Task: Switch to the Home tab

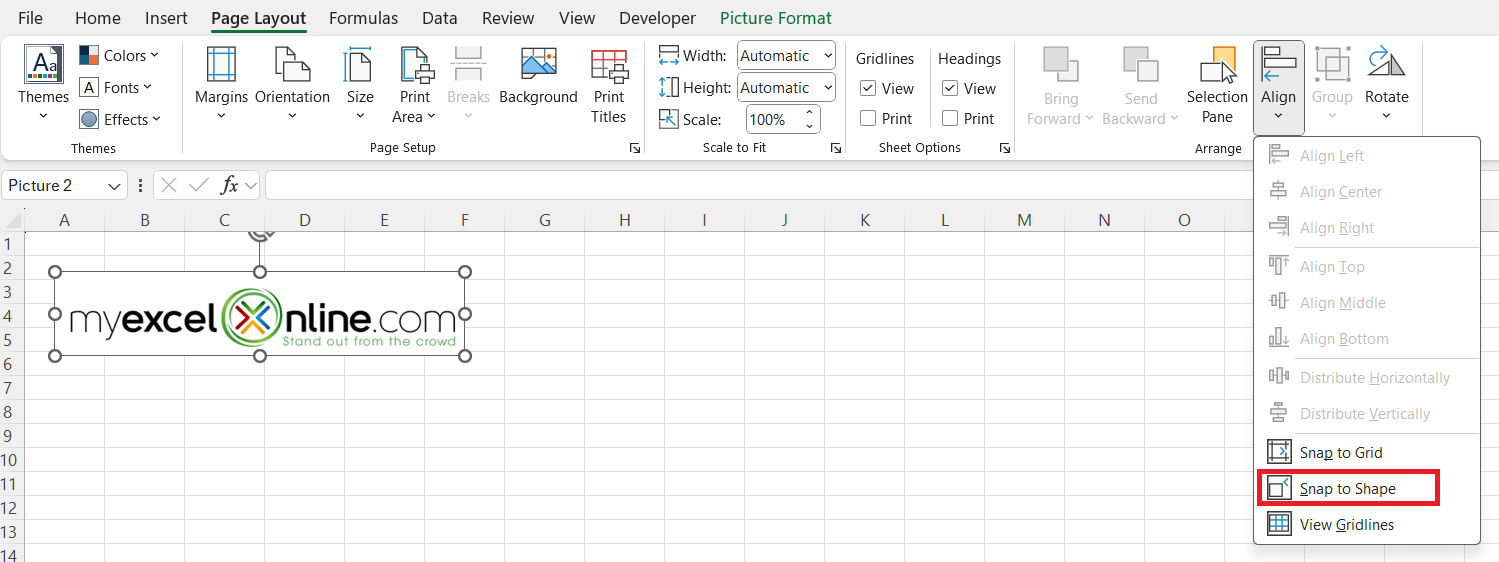Action: point(98,18)
